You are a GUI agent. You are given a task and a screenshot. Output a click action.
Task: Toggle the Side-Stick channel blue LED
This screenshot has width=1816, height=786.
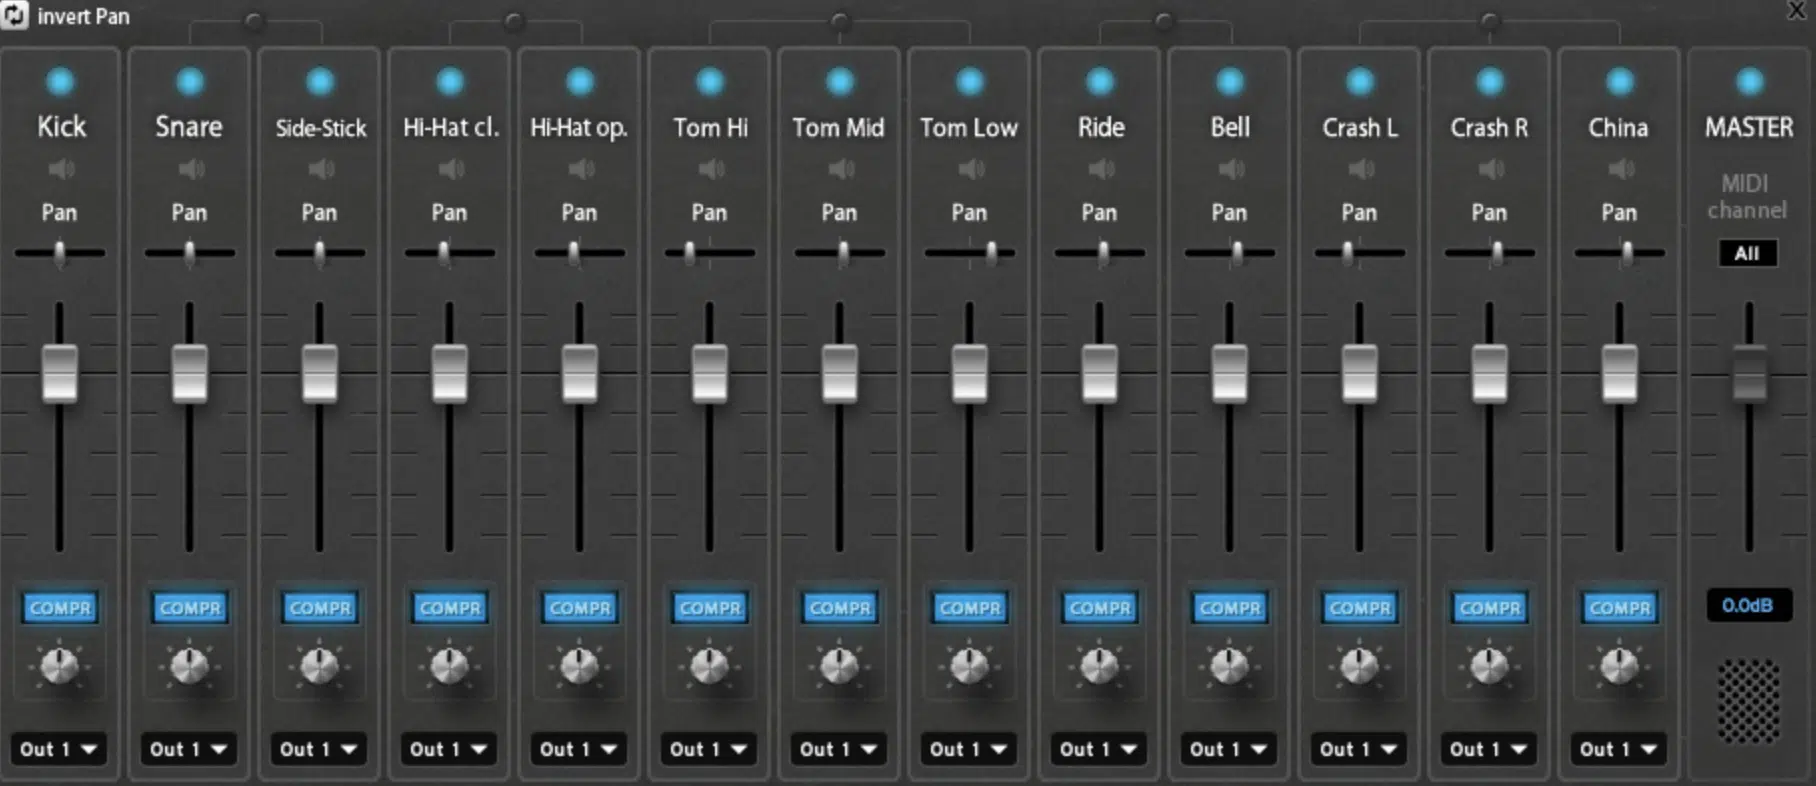pyautogui.click(x=320, y=82)
